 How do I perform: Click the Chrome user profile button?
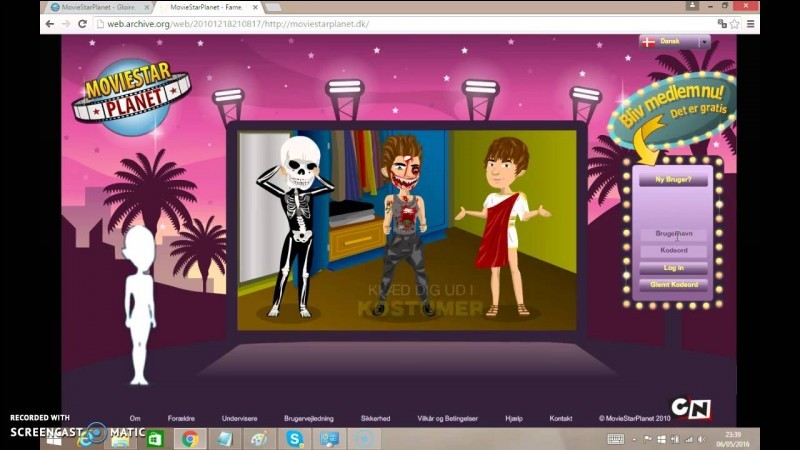[x=692, y=6]
